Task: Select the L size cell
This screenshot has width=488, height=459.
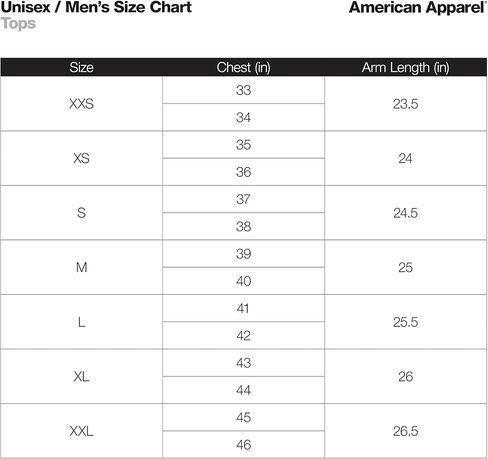Action: [x=81, y=322]
